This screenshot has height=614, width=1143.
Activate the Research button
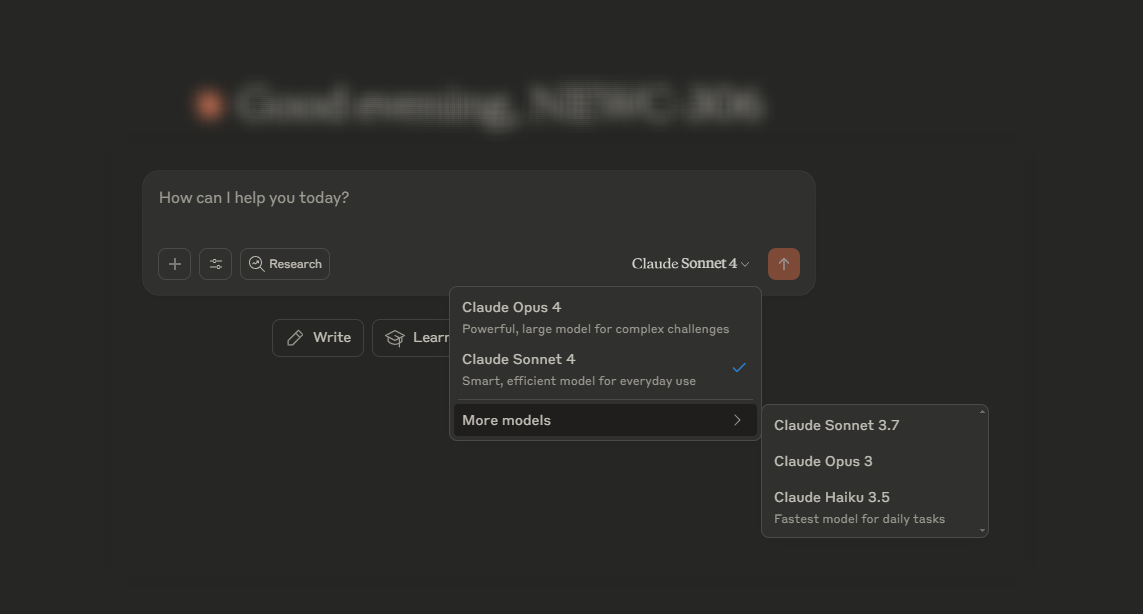285,264
